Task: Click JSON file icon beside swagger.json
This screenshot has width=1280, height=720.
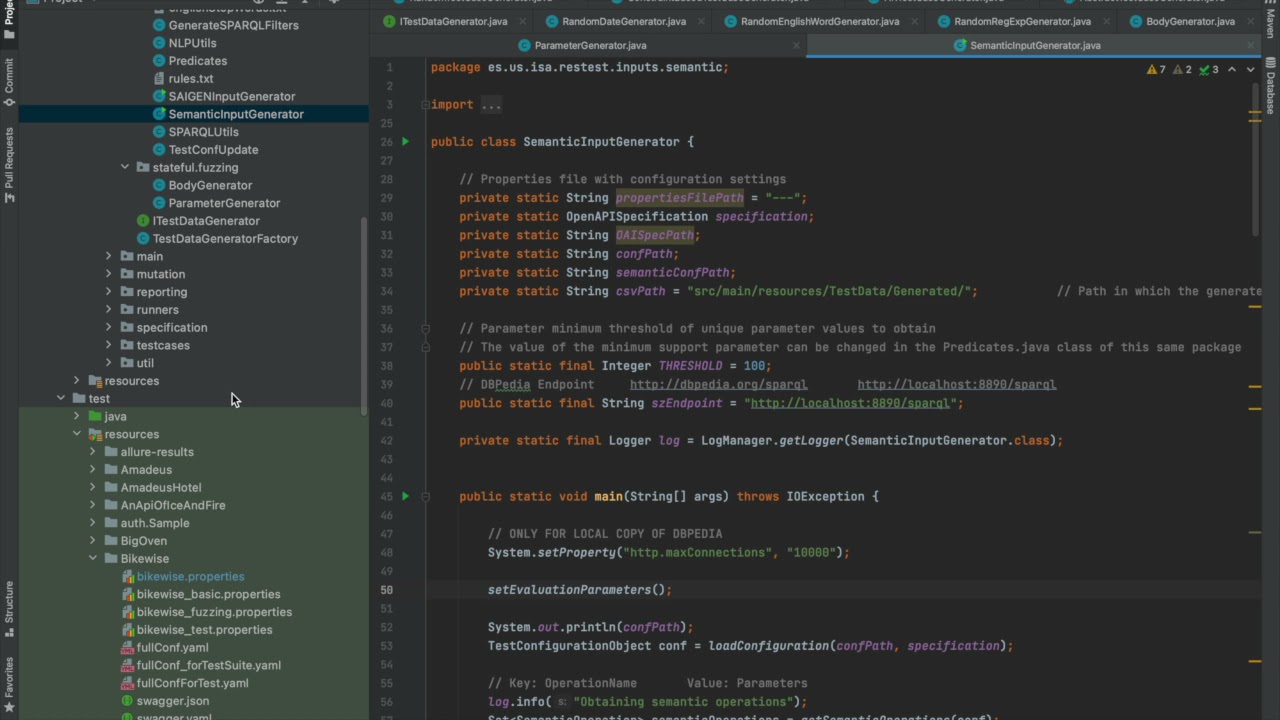Action: (127, 701)
